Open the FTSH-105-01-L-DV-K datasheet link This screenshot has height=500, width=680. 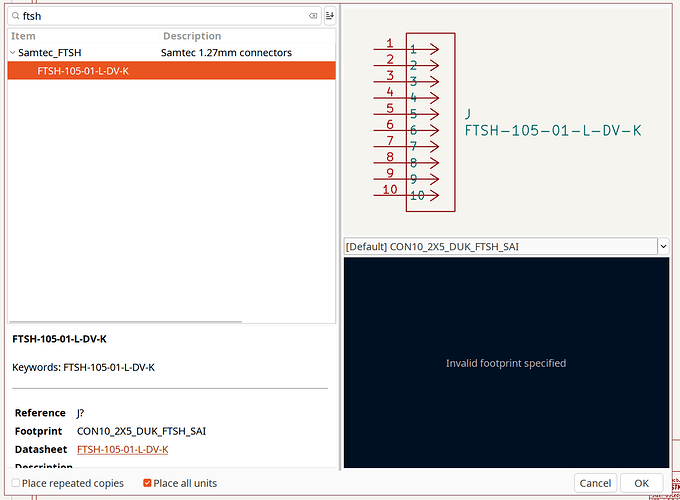click(x=123, y=449)
